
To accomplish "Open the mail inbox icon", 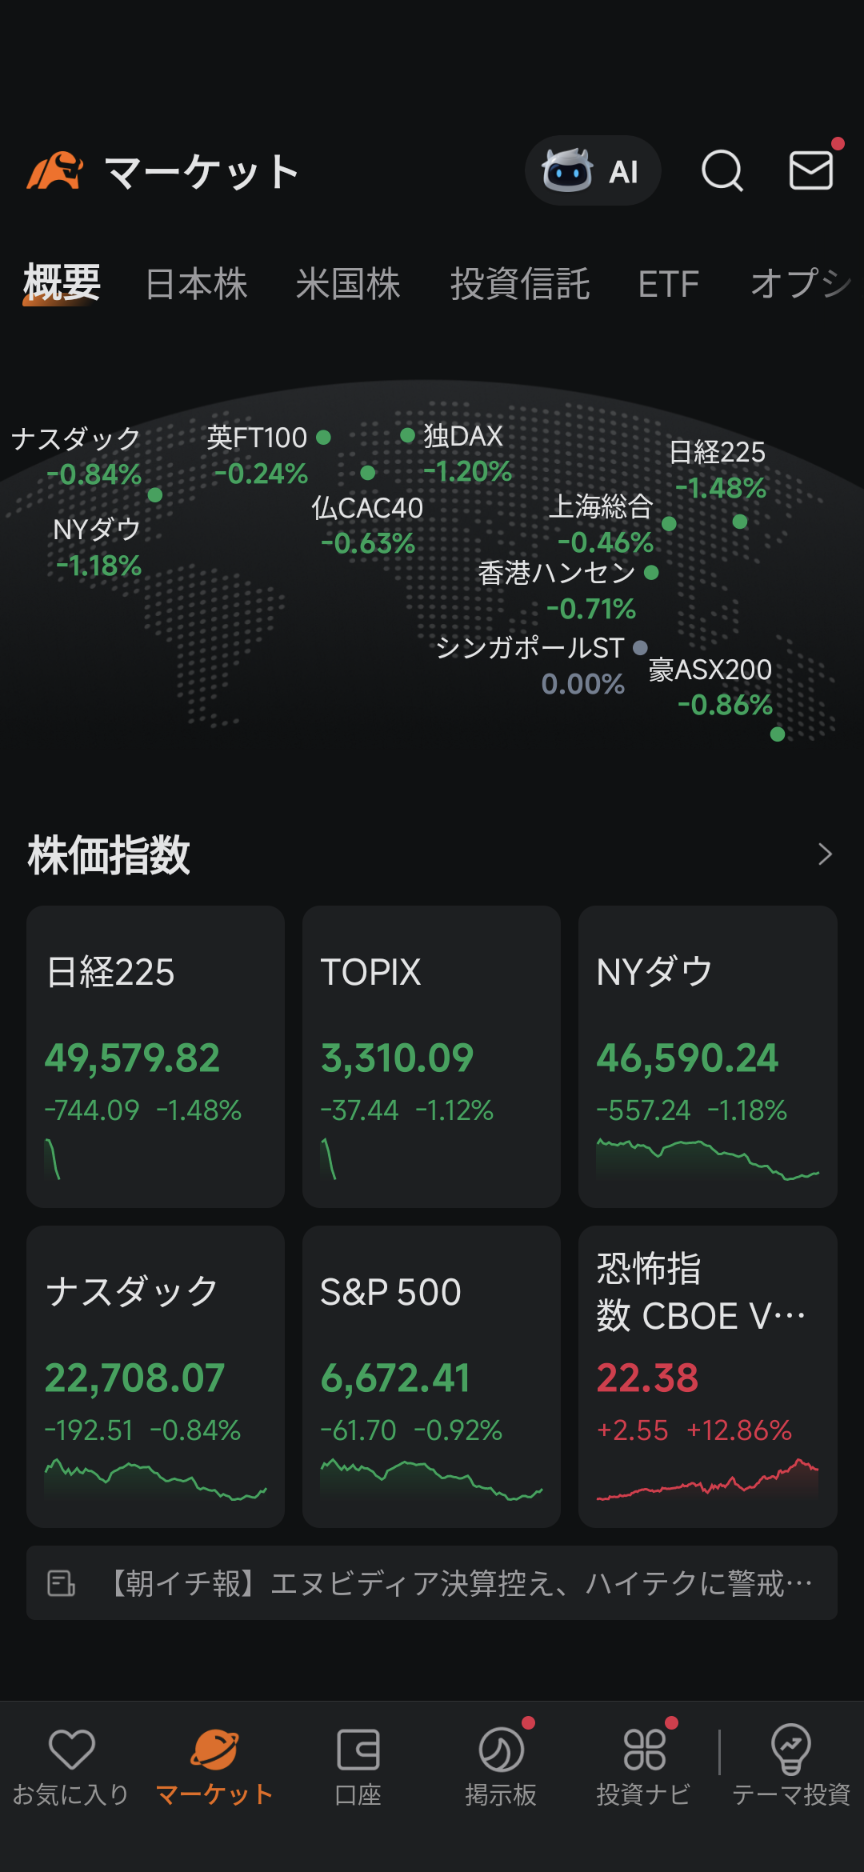I will (811, 171).
